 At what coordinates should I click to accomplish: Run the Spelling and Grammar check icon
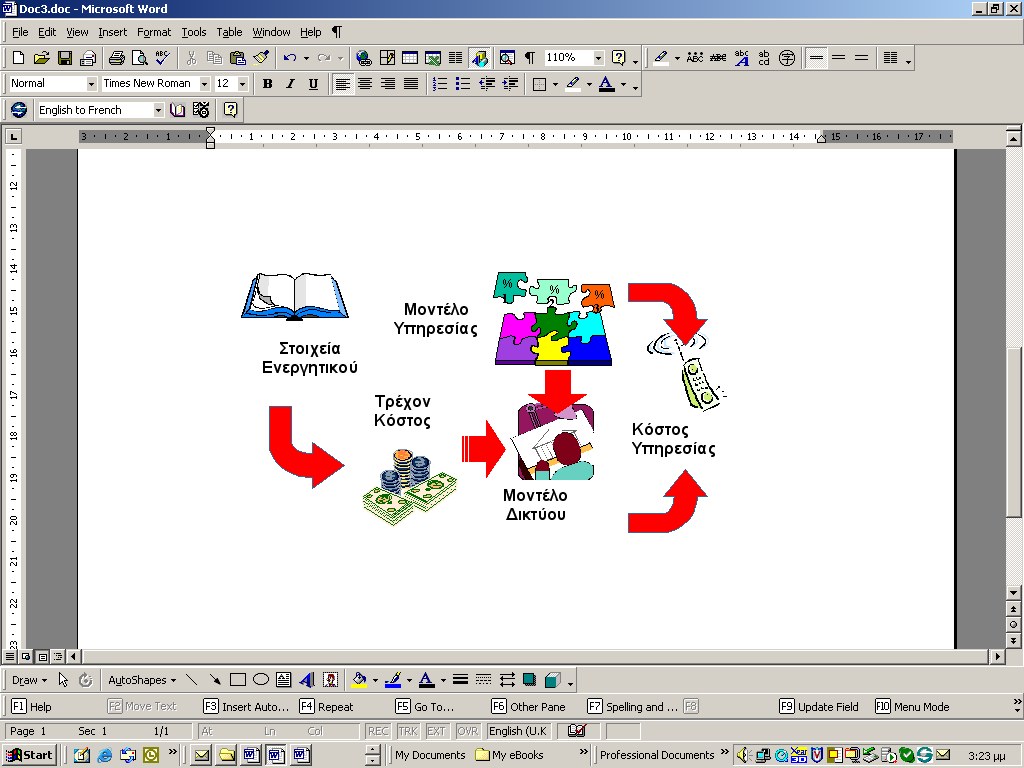(163, 58)
